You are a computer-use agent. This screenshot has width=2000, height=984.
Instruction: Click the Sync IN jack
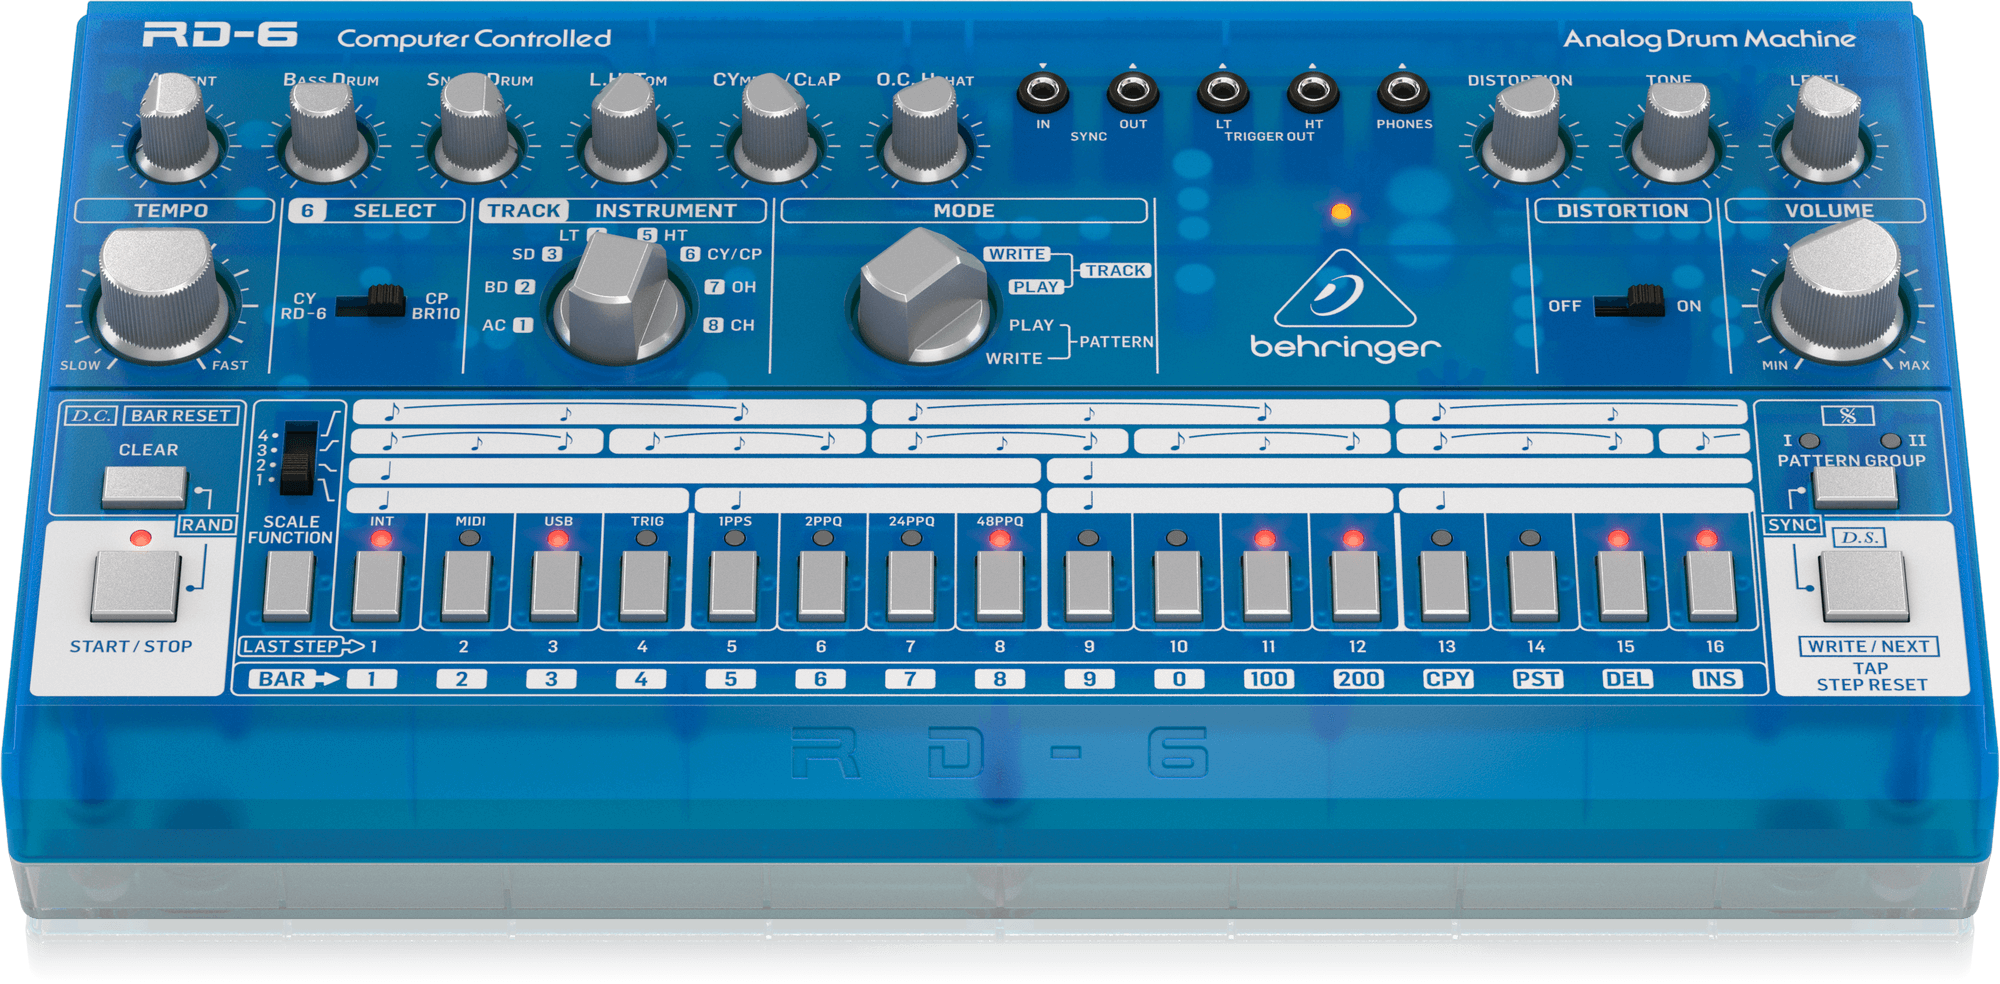[x=1042, y=93]
